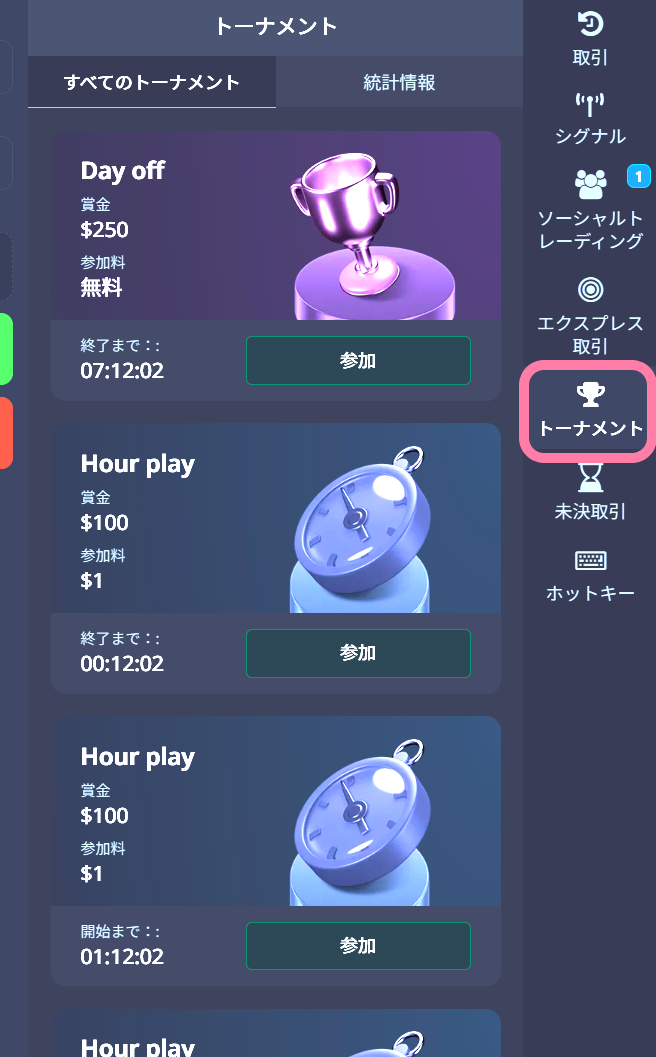656x1057 pixels.
Task: Switch to すべてのトーナメント tab
Action: click(x=152, y=82)
